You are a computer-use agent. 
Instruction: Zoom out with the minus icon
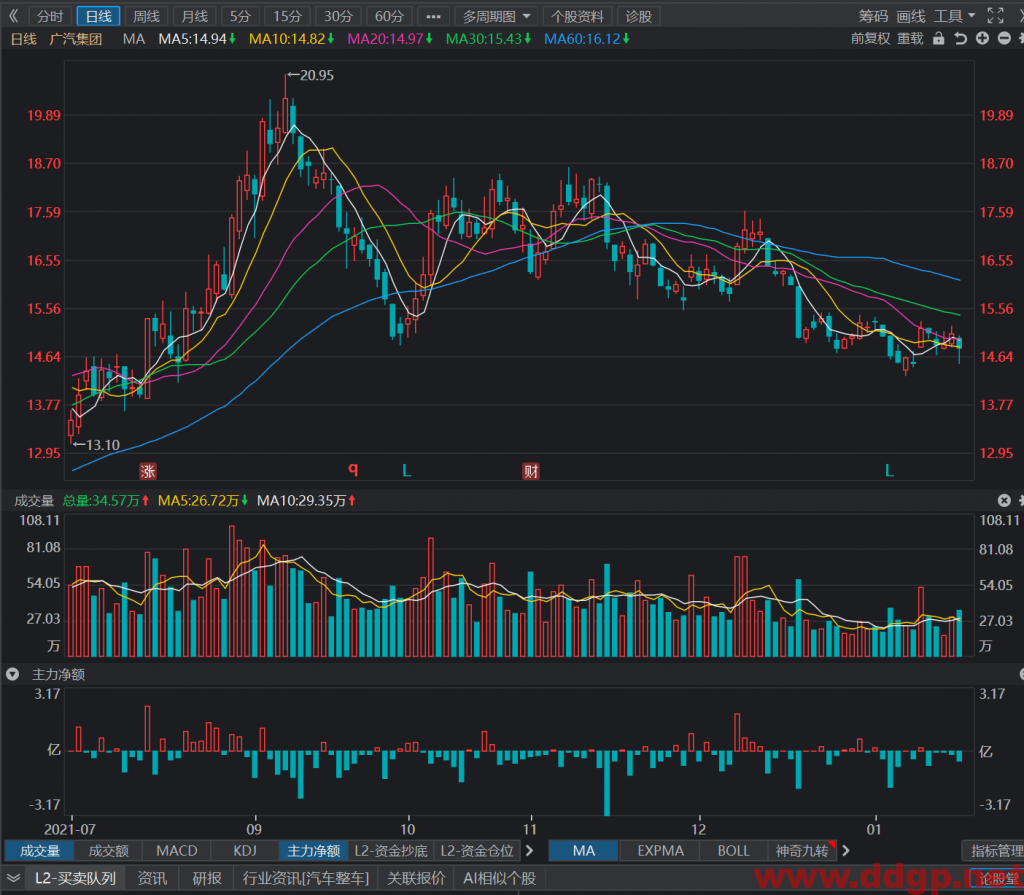(x=1004, y=39)
